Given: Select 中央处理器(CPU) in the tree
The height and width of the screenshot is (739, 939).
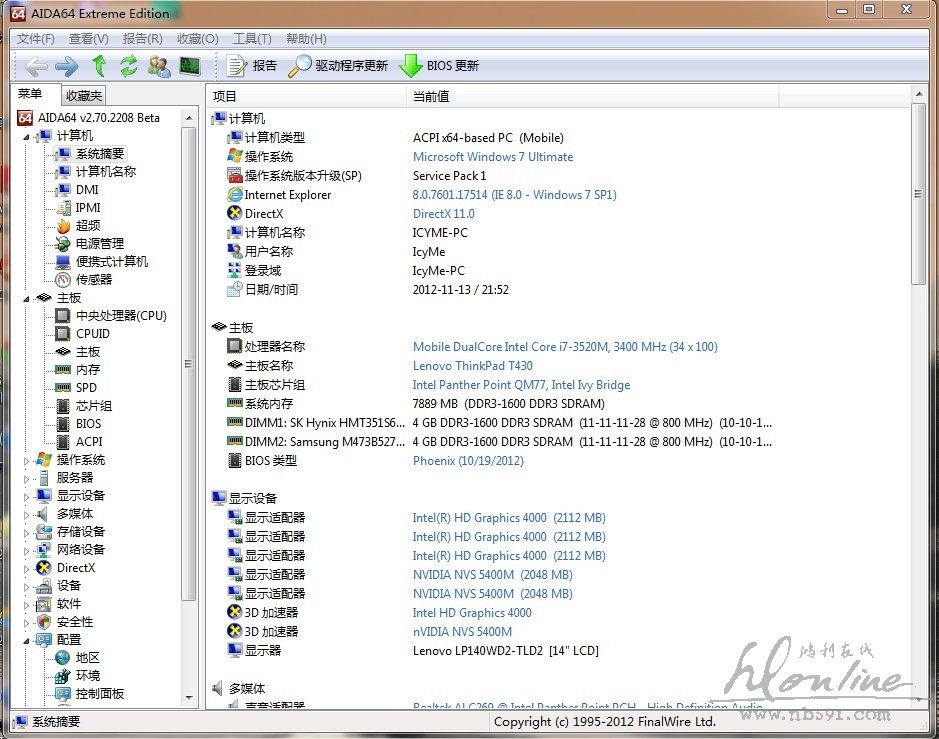Looking at the screenshot, I should pos(121,316).
